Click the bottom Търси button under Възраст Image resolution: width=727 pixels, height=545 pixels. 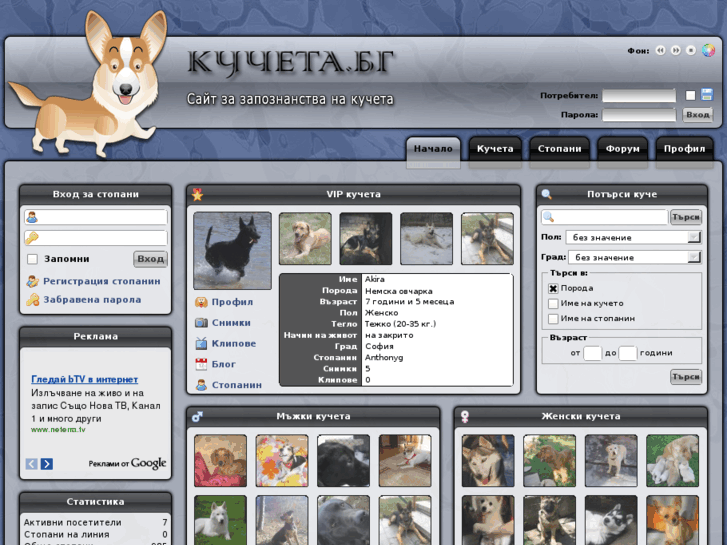[686, 377]
